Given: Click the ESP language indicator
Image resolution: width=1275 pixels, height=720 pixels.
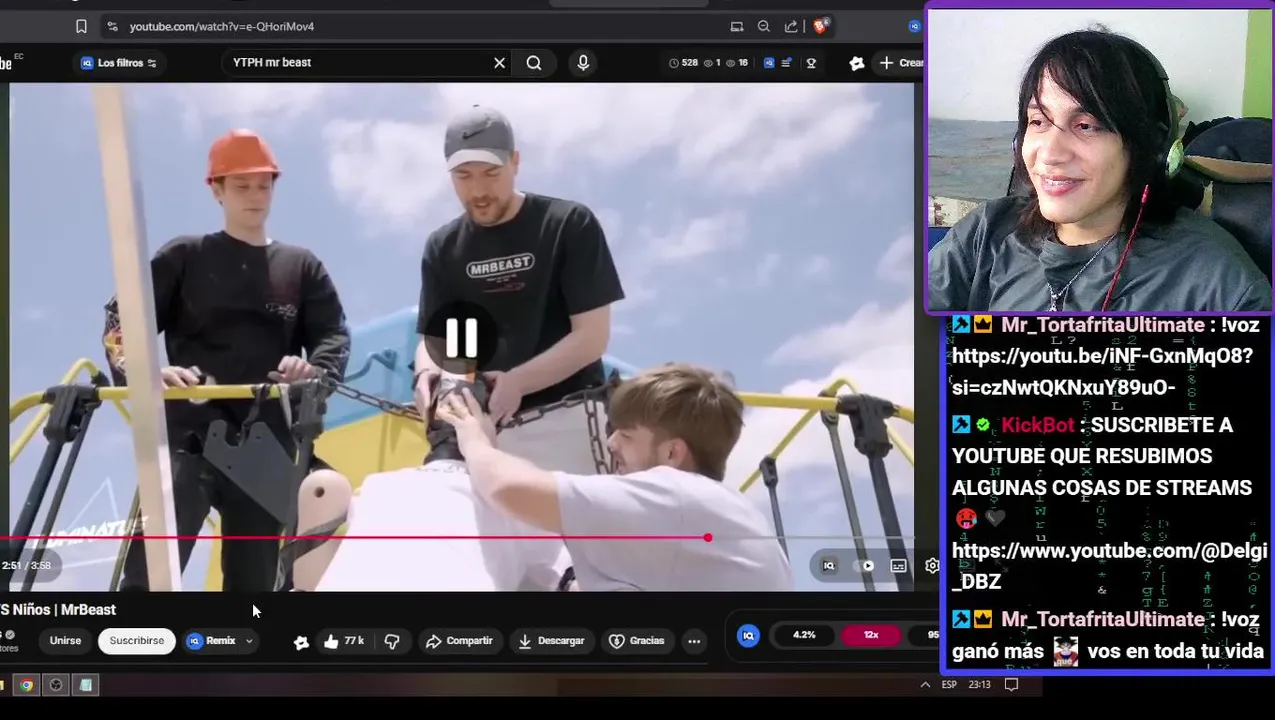Looking at the screenshot, I should [x=949, y=685].
